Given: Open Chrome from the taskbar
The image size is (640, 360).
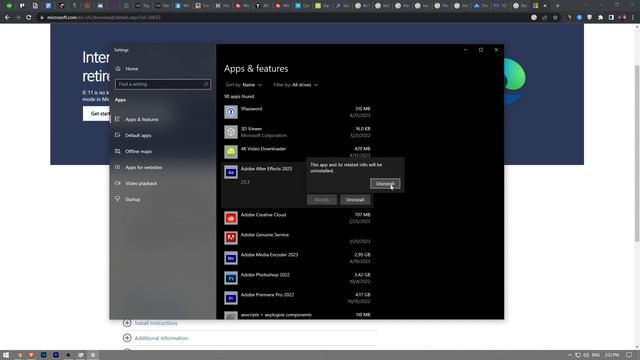Looking at the screenshot, I should (x=19, y=355).
